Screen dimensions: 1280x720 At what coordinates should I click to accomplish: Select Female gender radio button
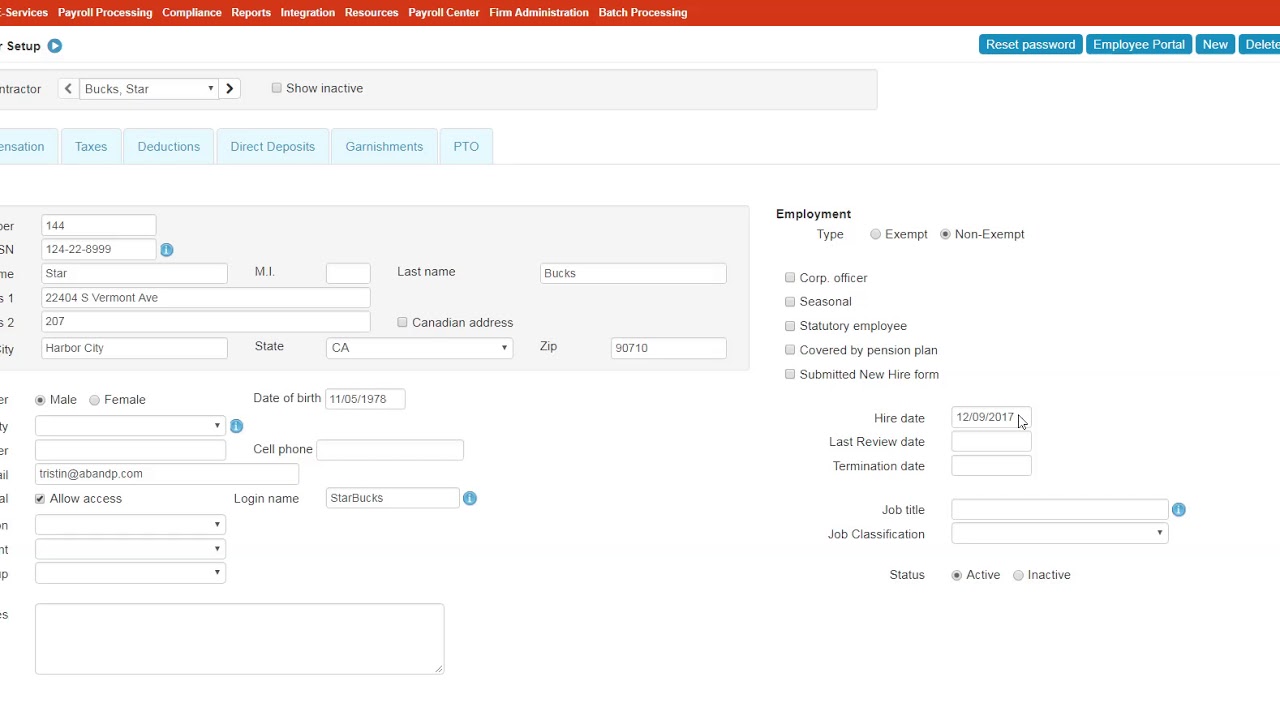95,400
